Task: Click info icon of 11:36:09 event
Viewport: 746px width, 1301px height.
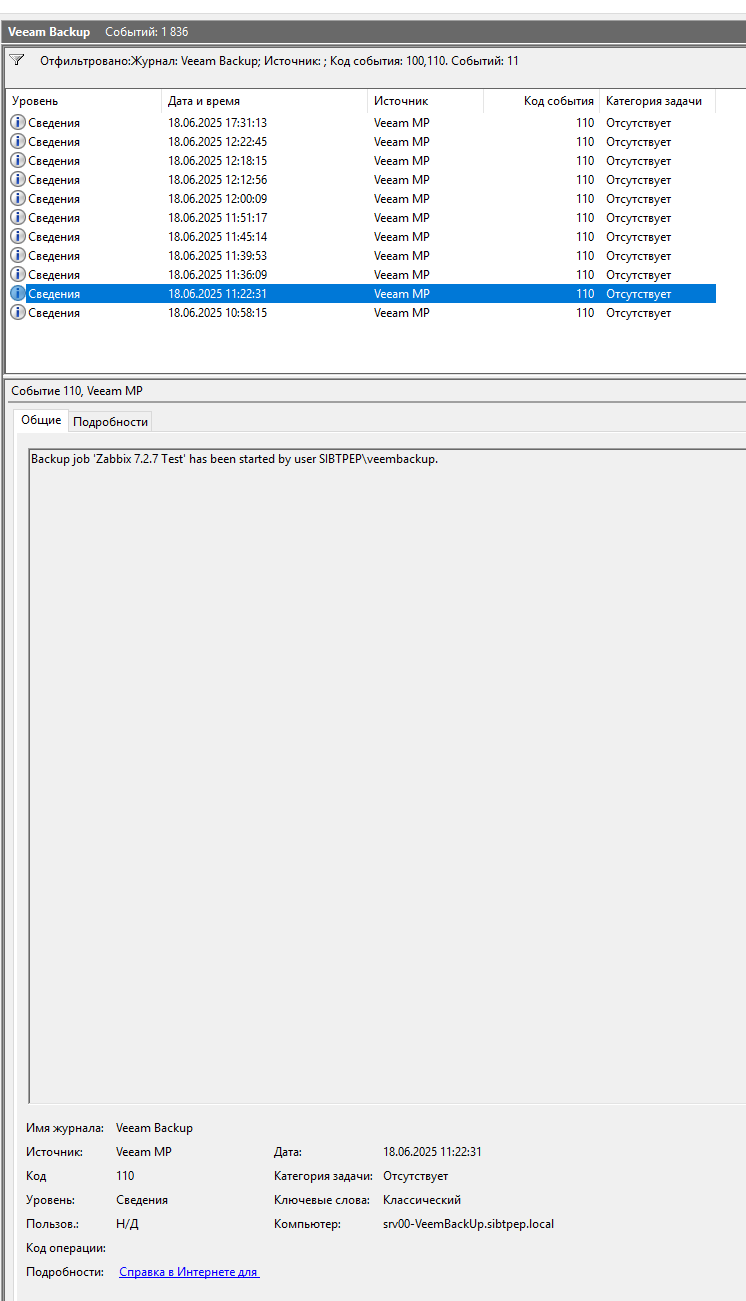Action: coord(18,274)
